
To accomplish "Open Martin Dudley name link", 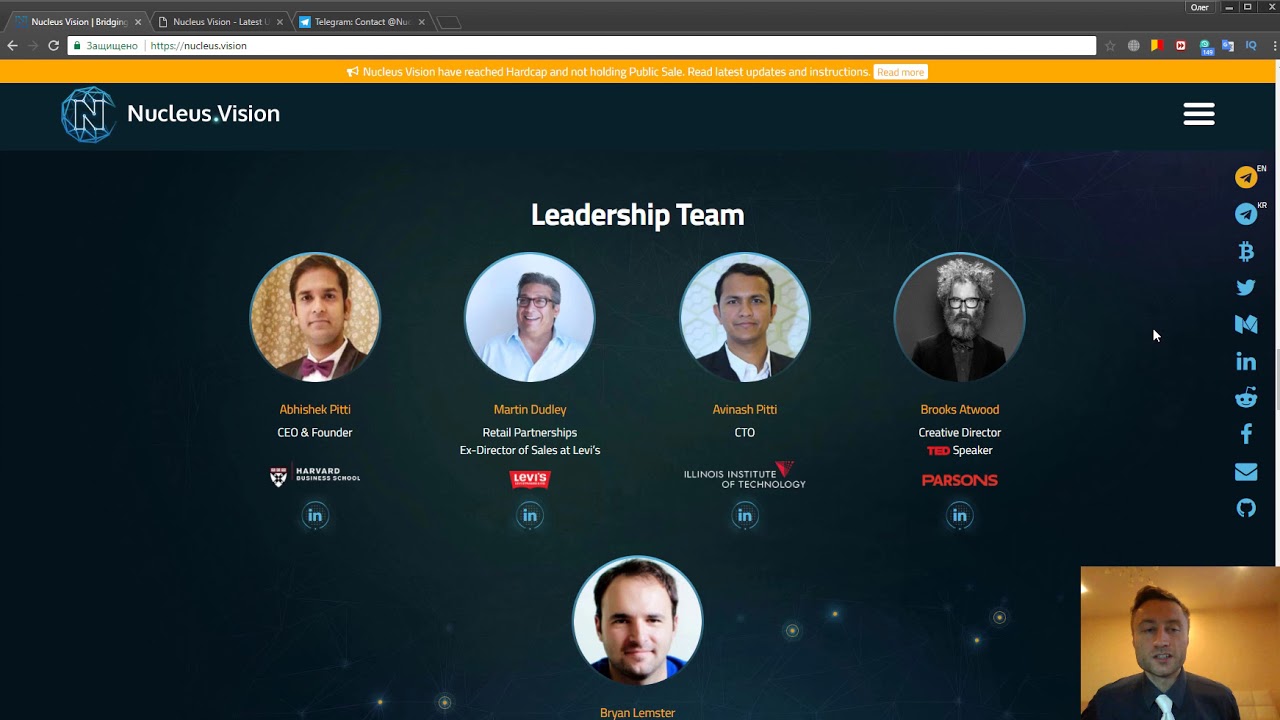I will point(530,409).
